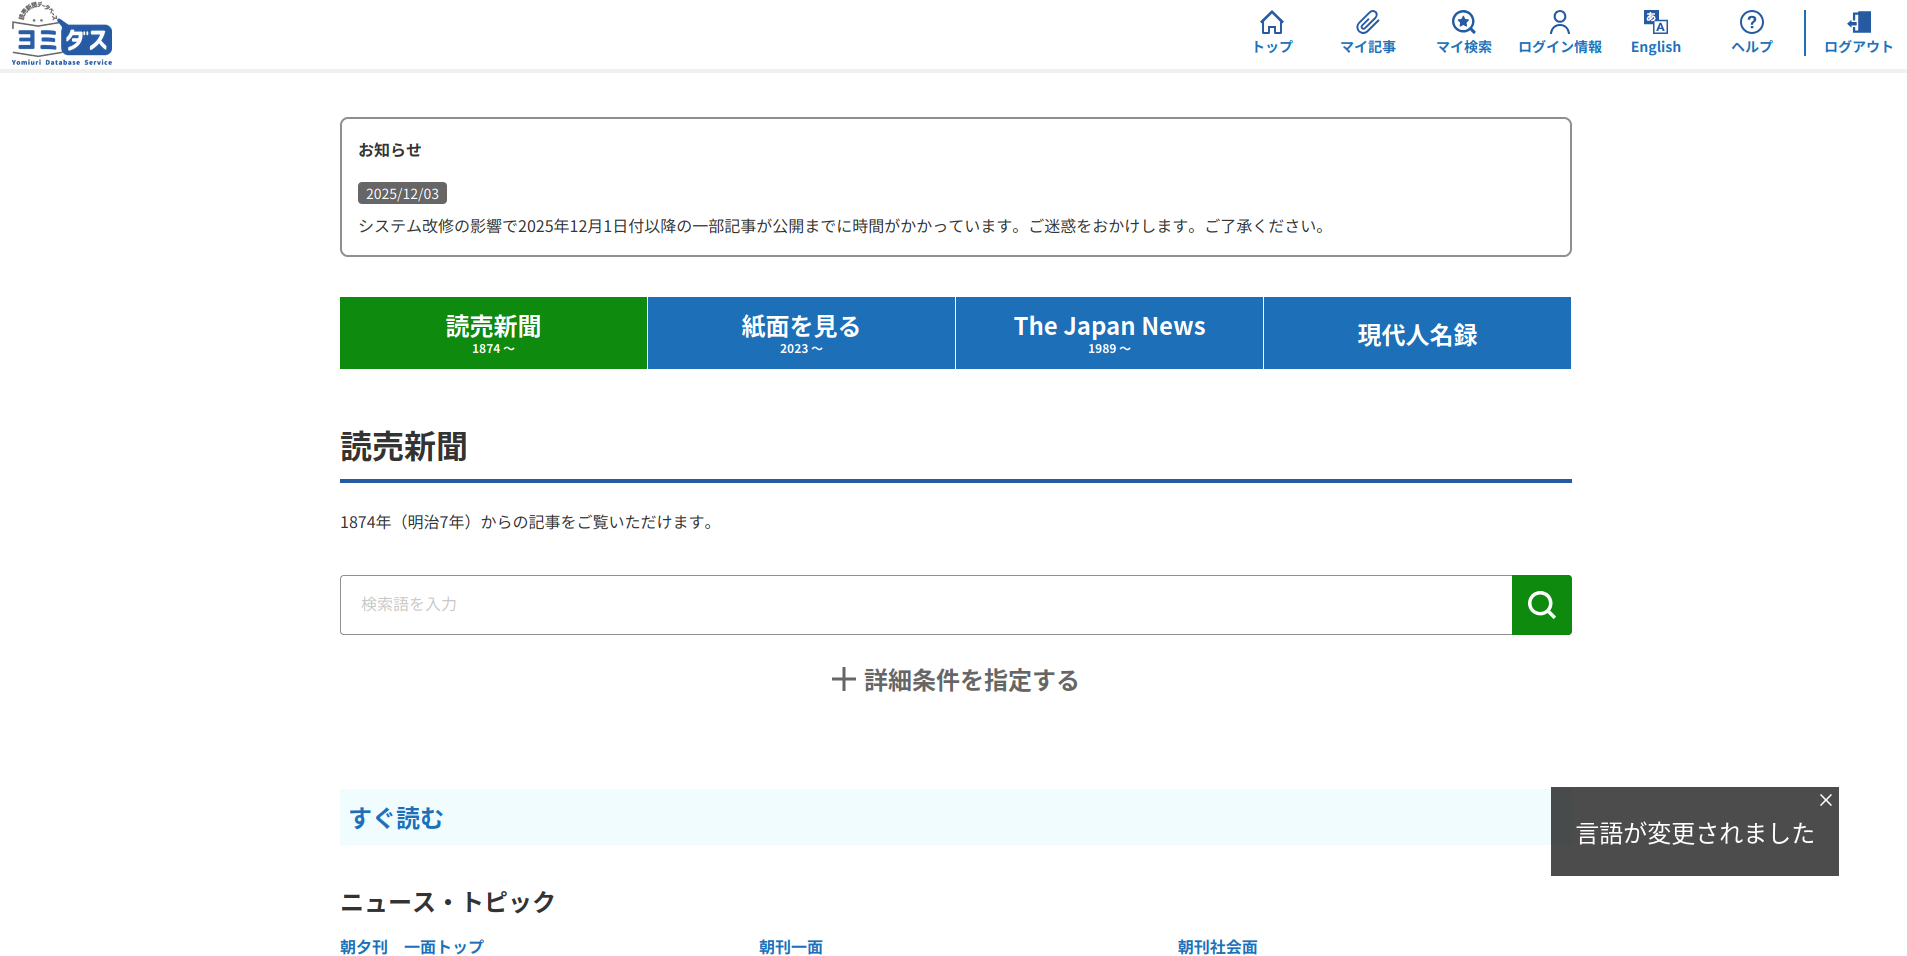1907x956 pixels.
Task: Expand 詳細条件を指定する options
Action: pyautogui.click(x=955, y=680)
